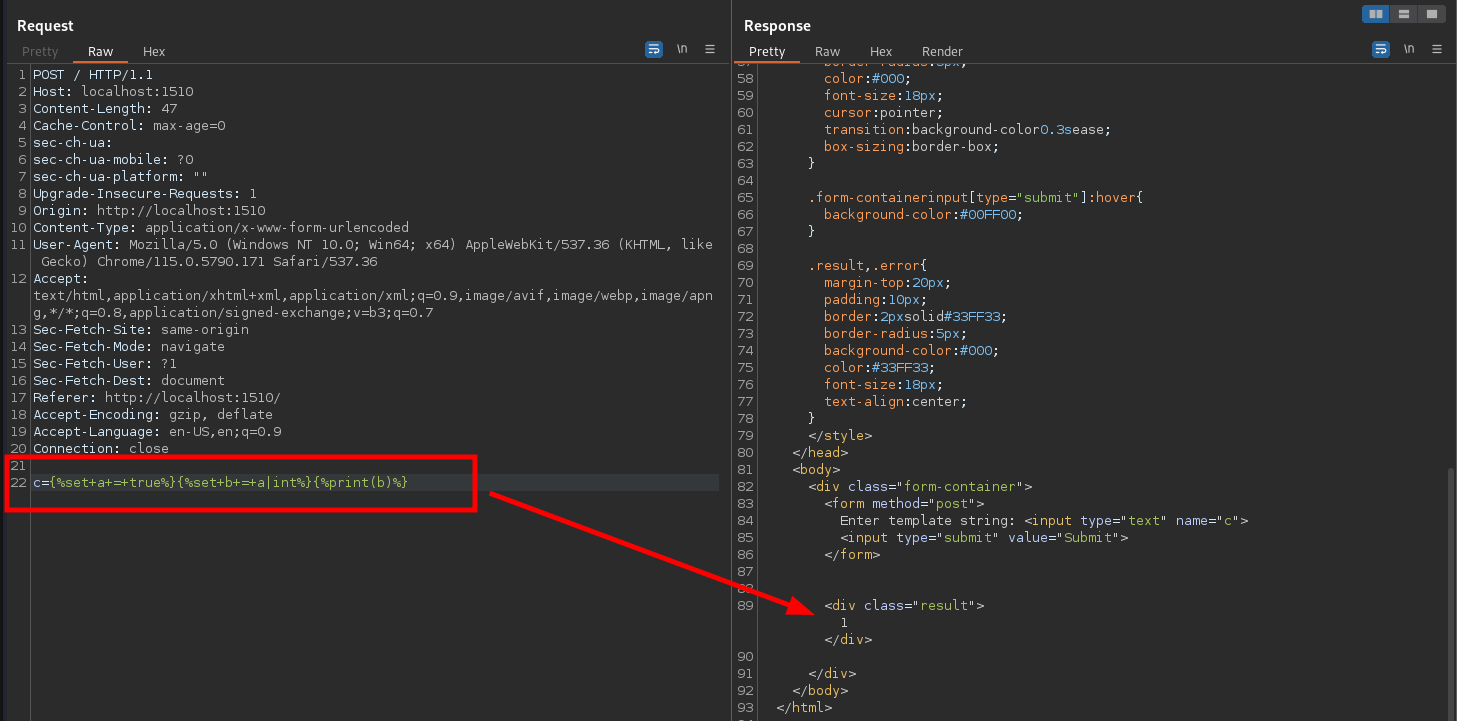Click the template payload body on line 22

(x=221, y=482)
